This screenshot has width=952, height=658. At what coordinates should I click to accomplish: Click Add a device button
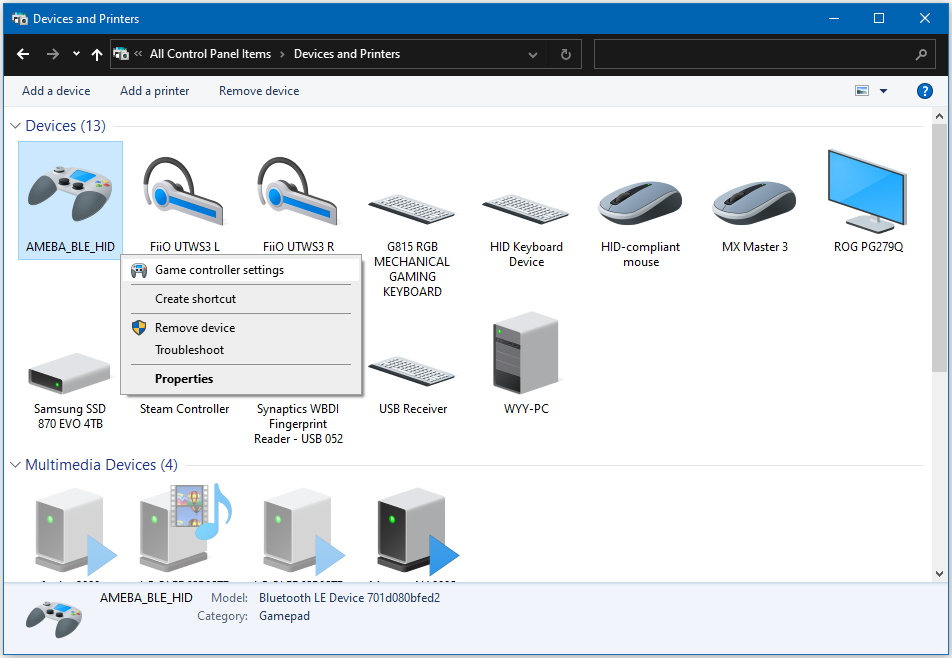56,91
